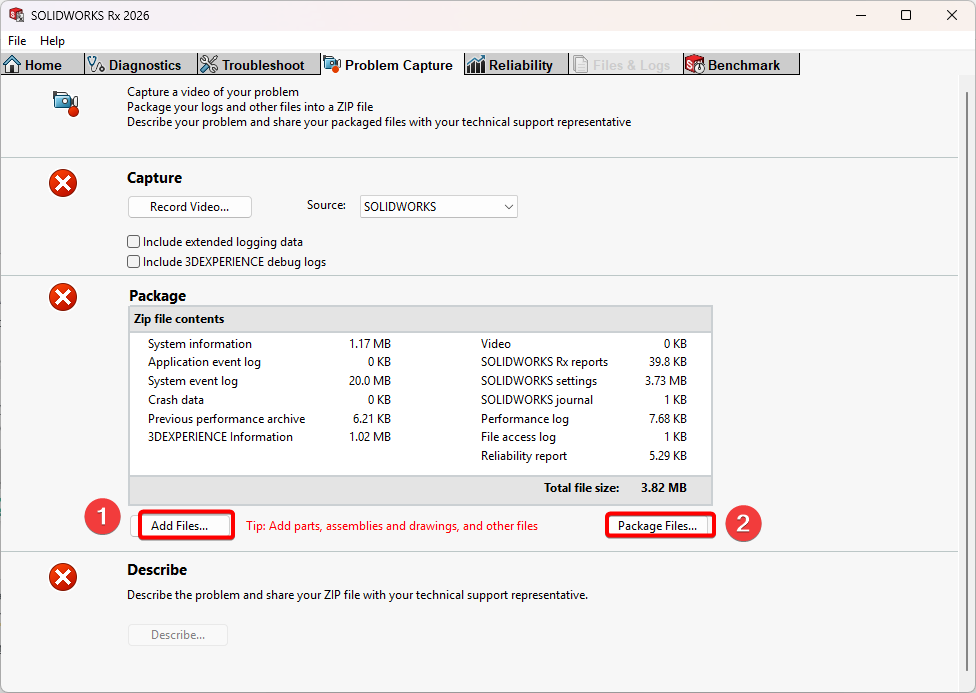Screen dimensions: 976x693
Task: Click the 20.0 MB size value
Action: point(370,380)
